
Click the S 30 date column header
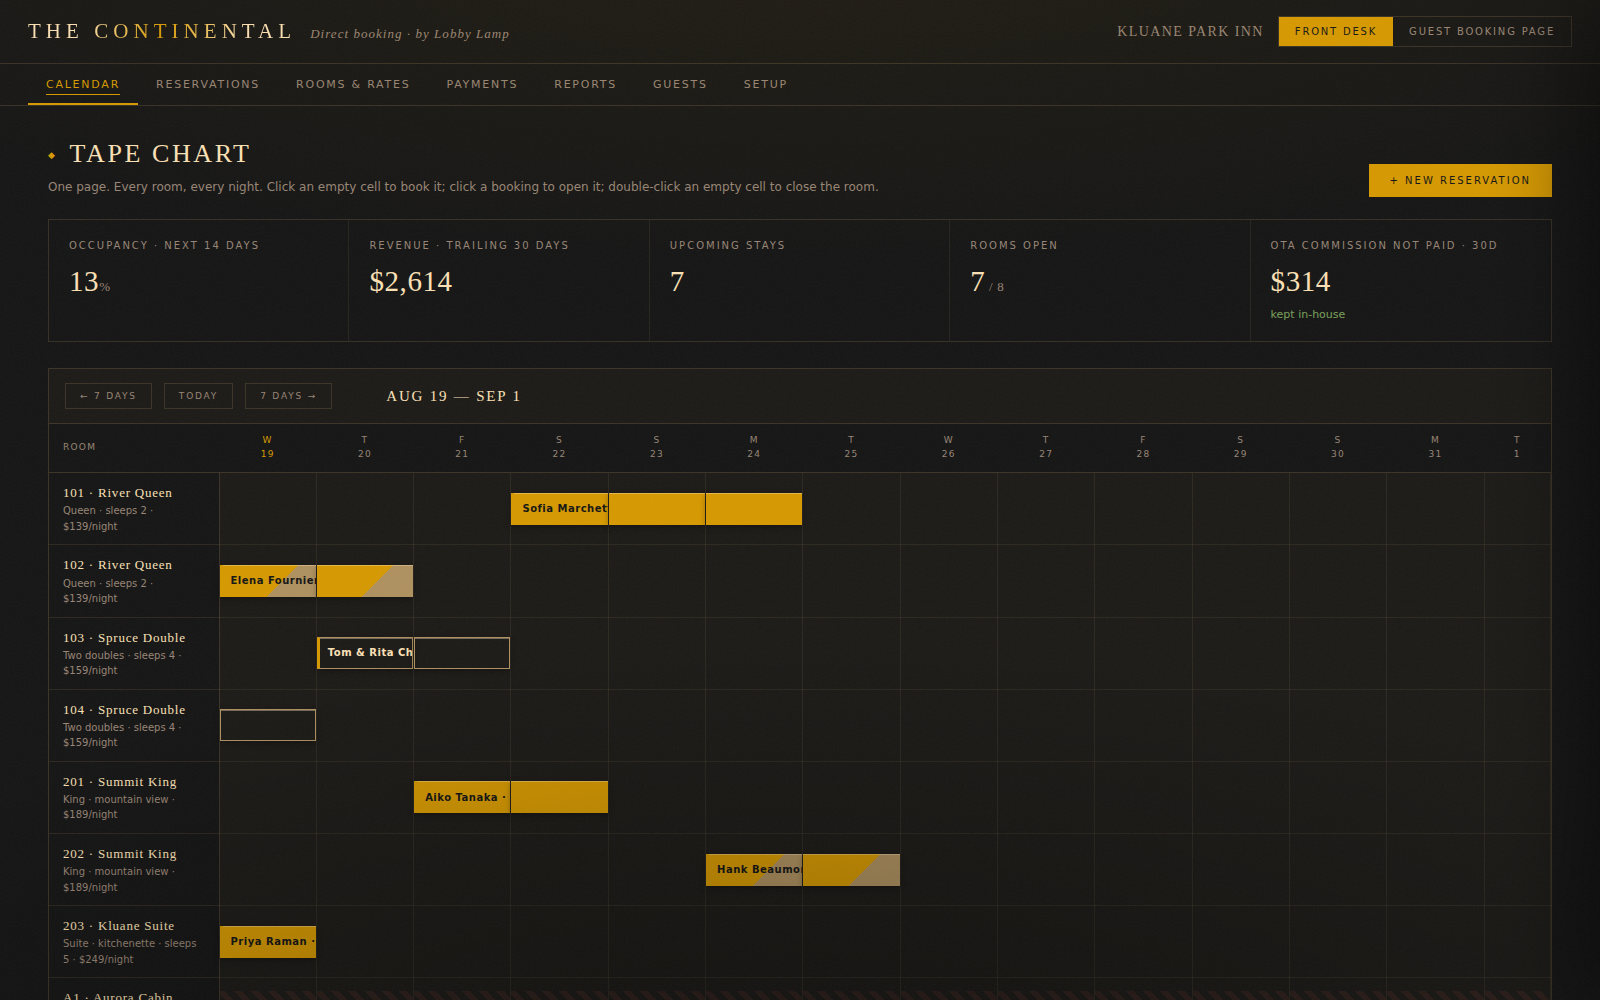click(1337, 447)
